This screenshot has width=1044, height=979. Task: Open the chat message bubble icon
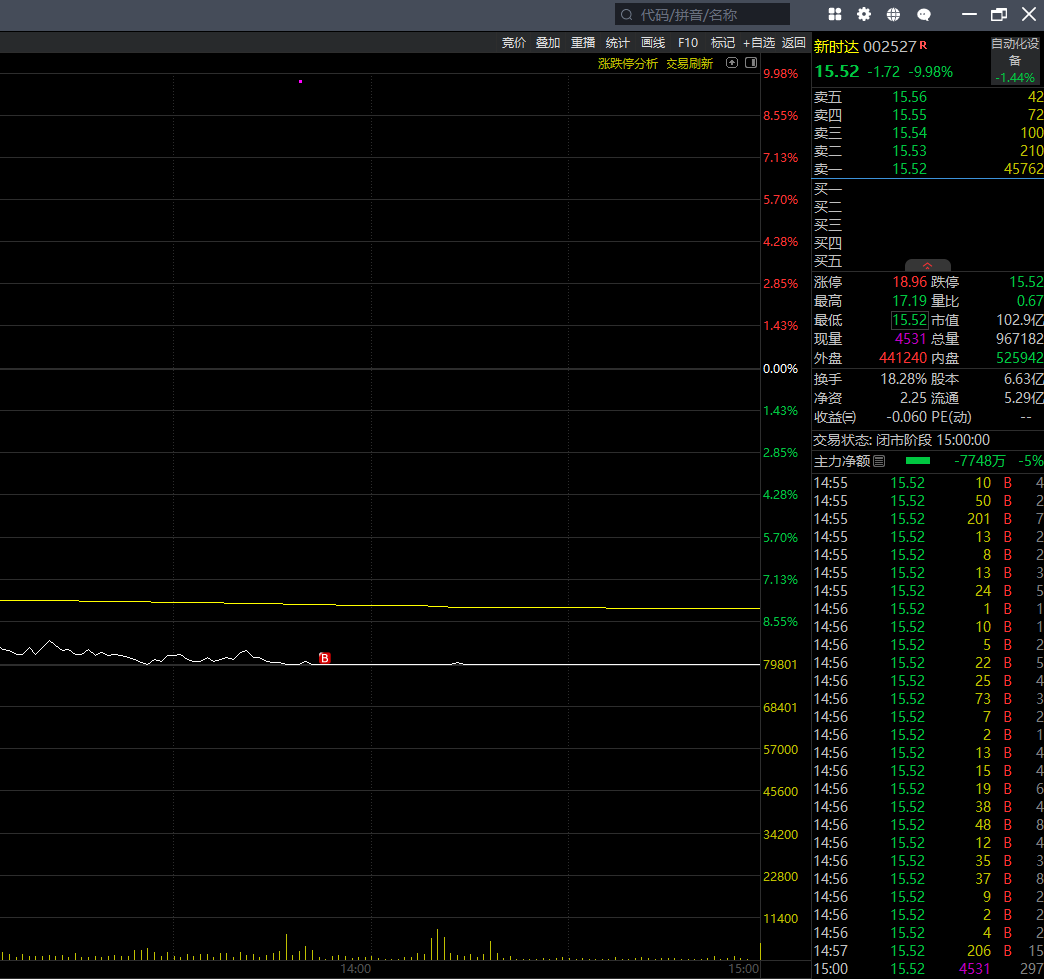[923, 15]
